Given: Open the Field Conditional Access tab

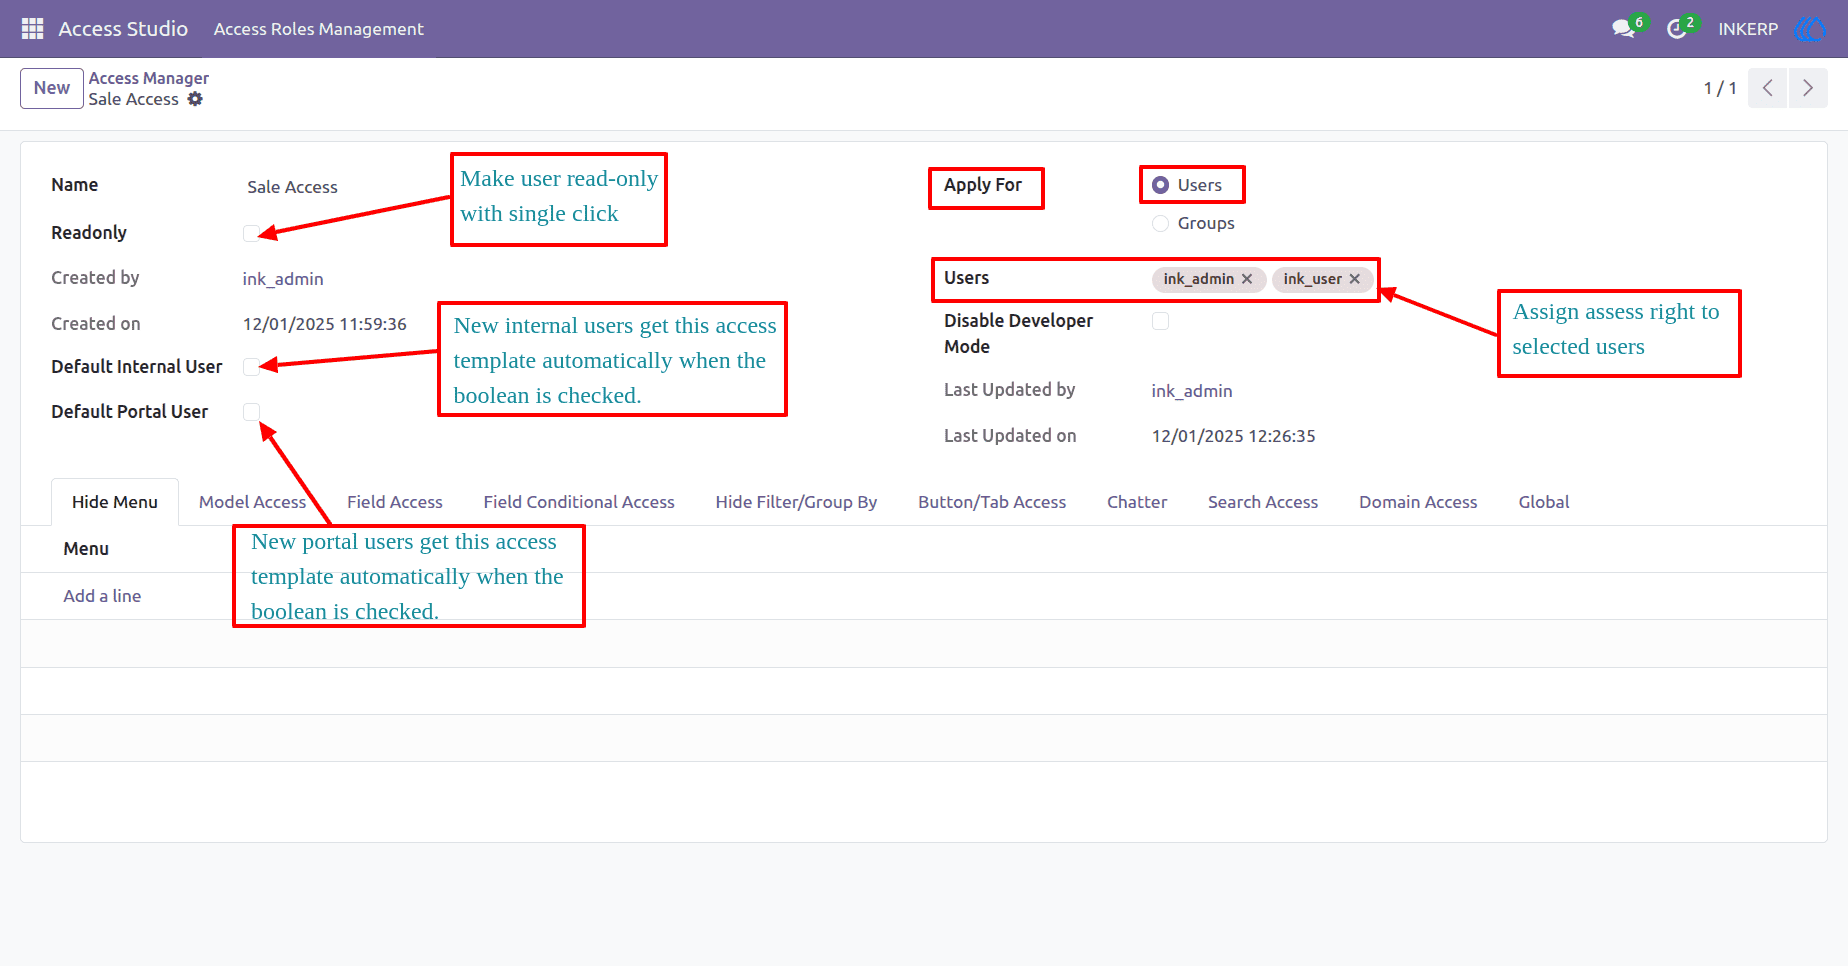Looking at the screenshot, I should [579, 502].
